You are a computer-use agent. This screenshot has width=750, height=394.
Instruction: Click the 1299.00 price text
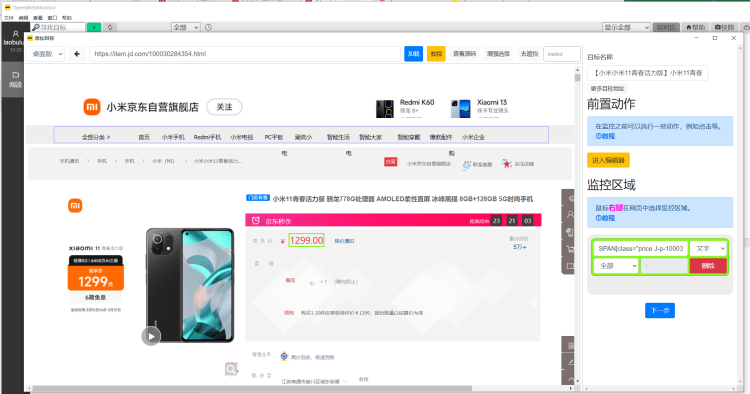pyautogui.click(x=307, y=241)
